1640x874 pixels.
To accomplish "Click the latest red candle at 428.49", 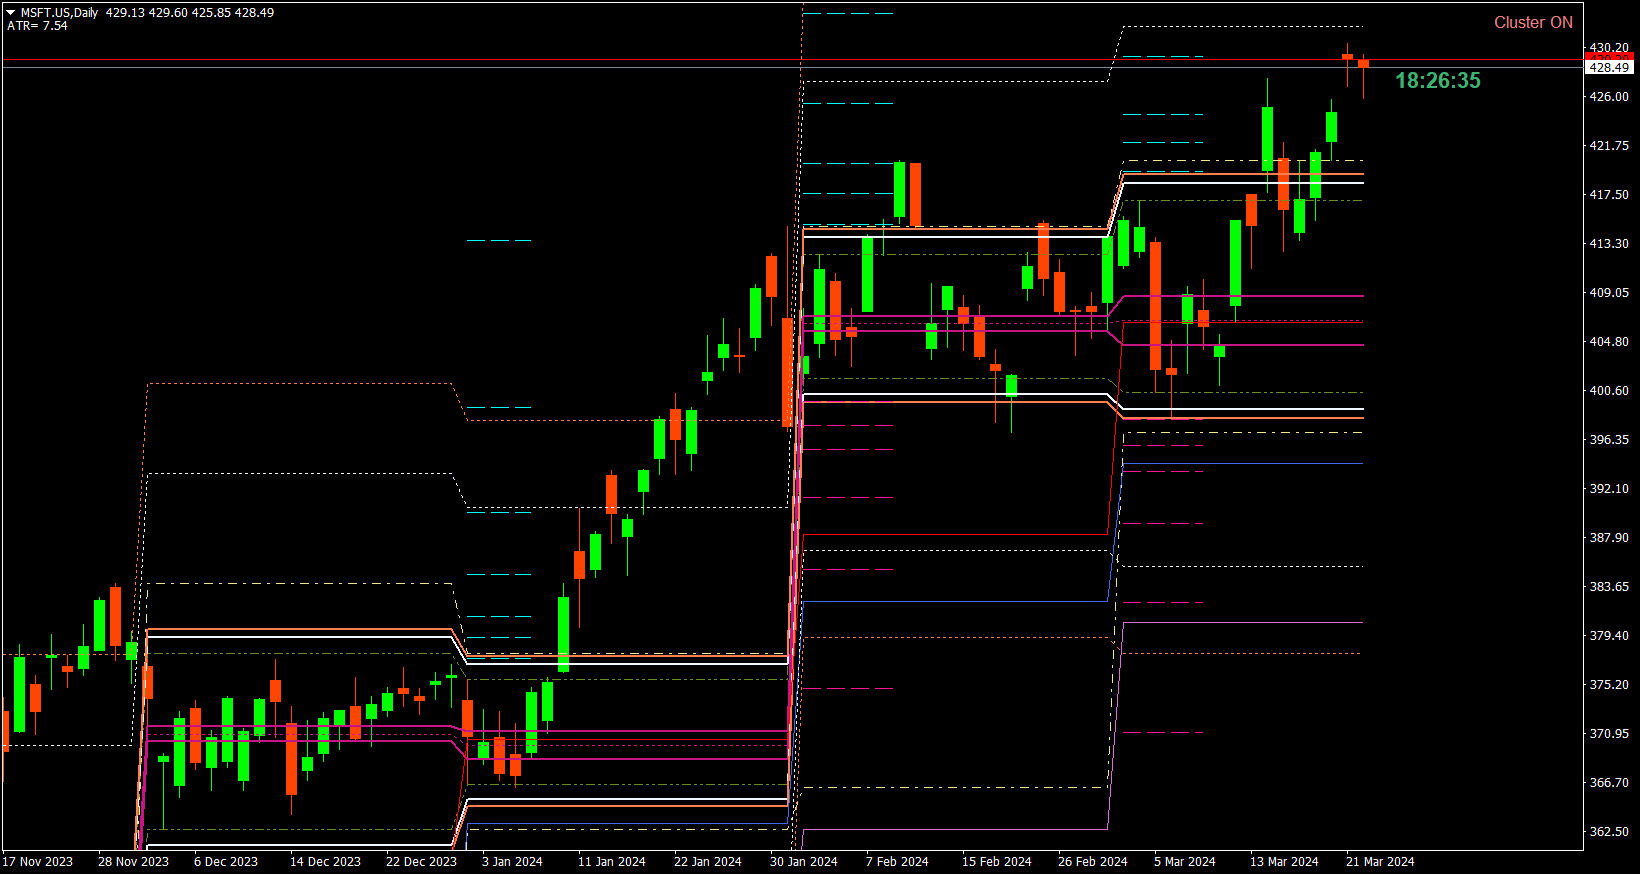I will [1363, 63].
